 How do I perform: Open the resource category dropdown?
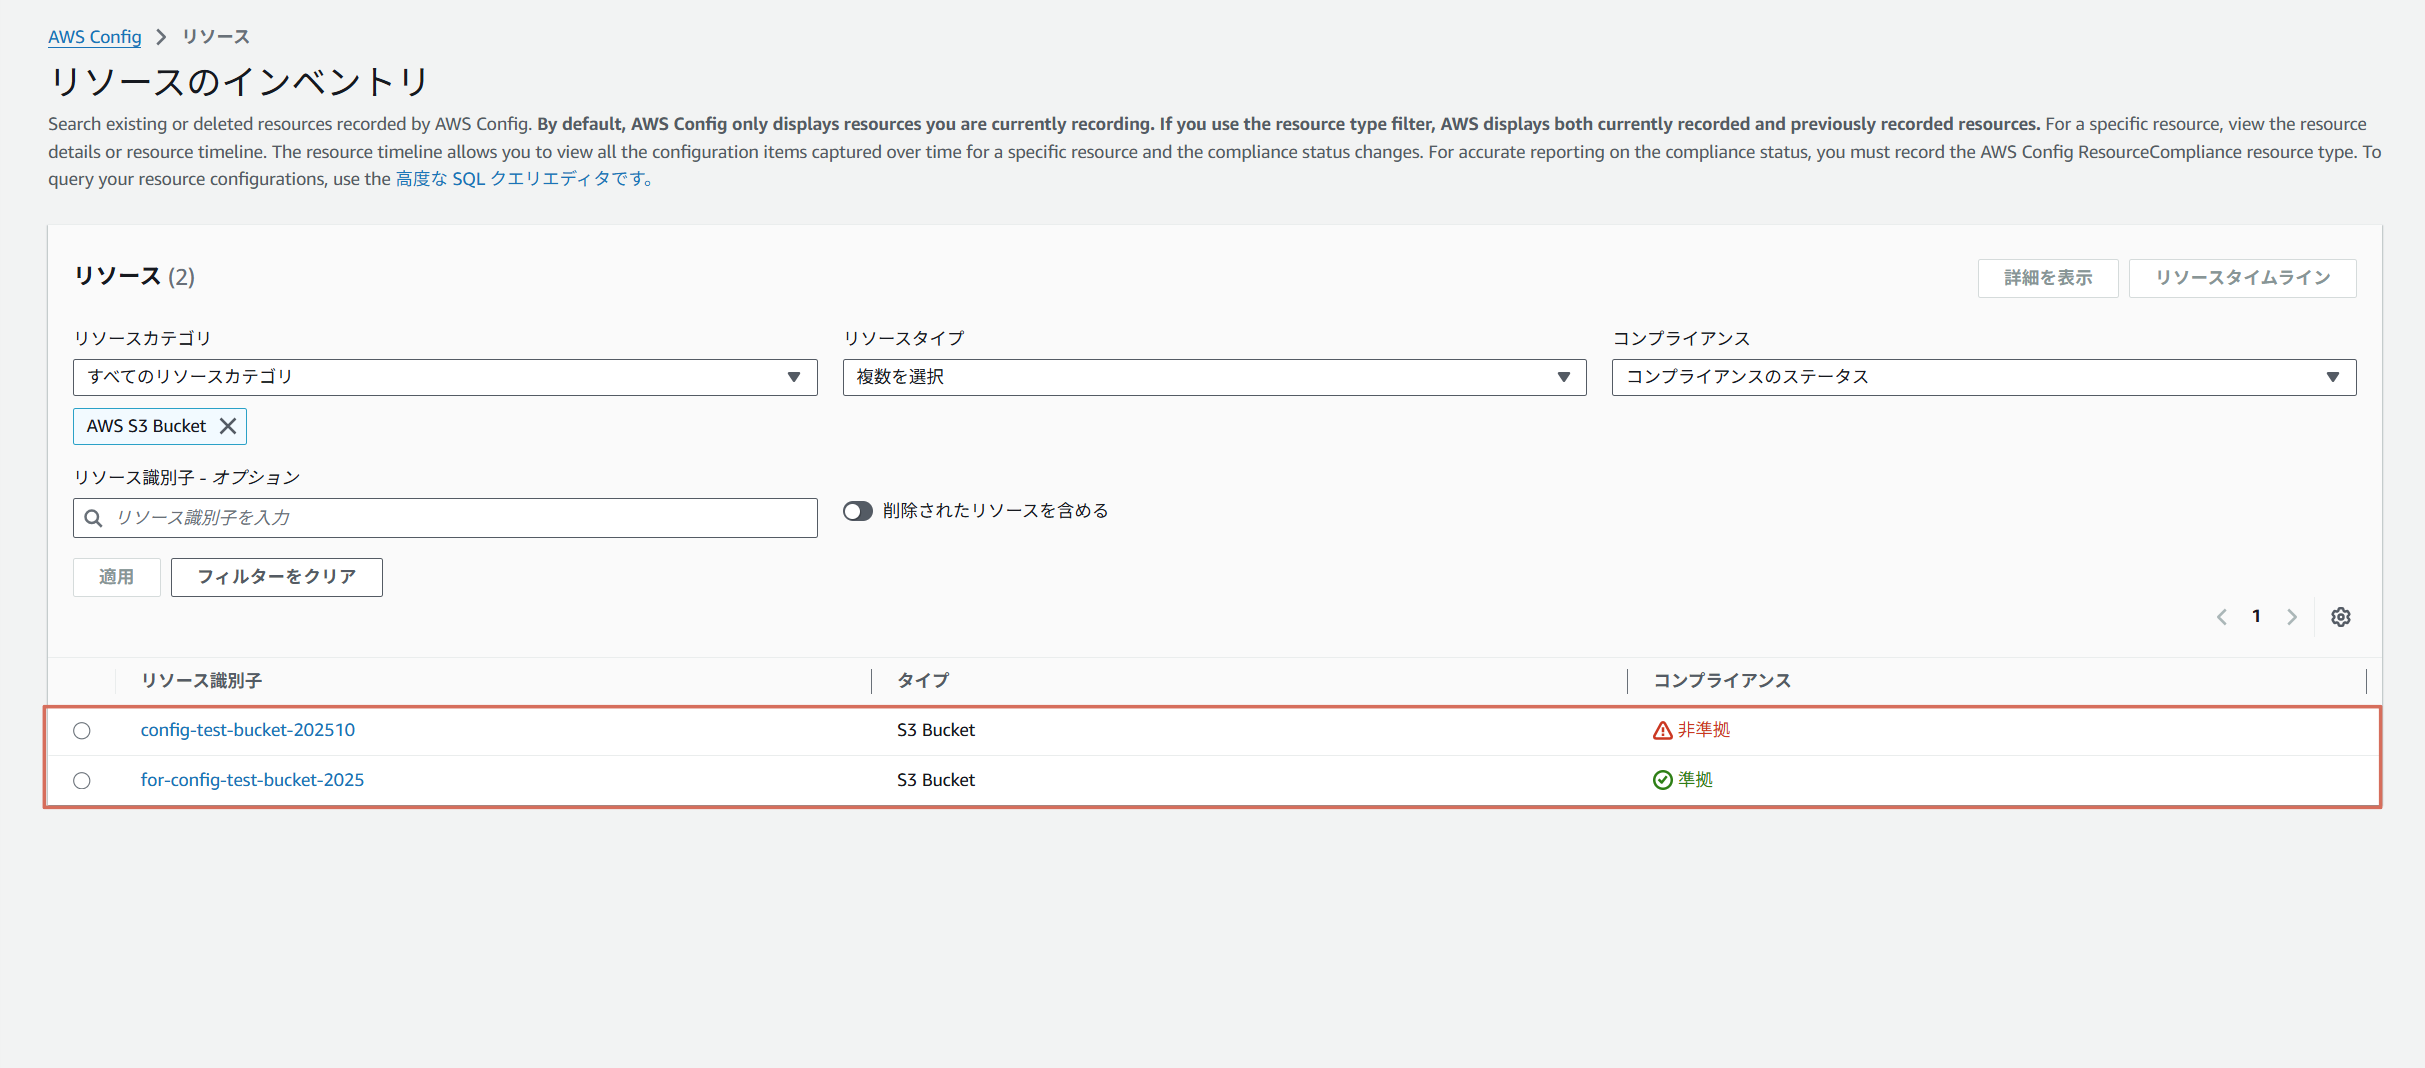pos(445,377)
